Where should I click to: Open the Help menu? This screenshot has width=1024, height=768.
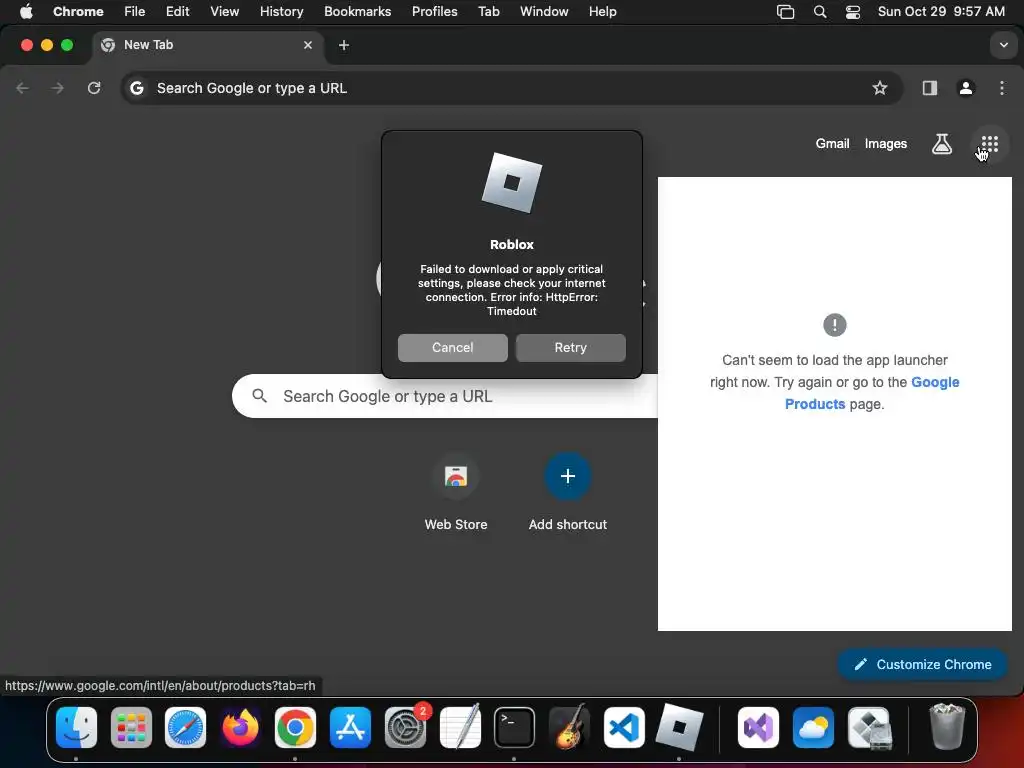(x=602, y=11)
